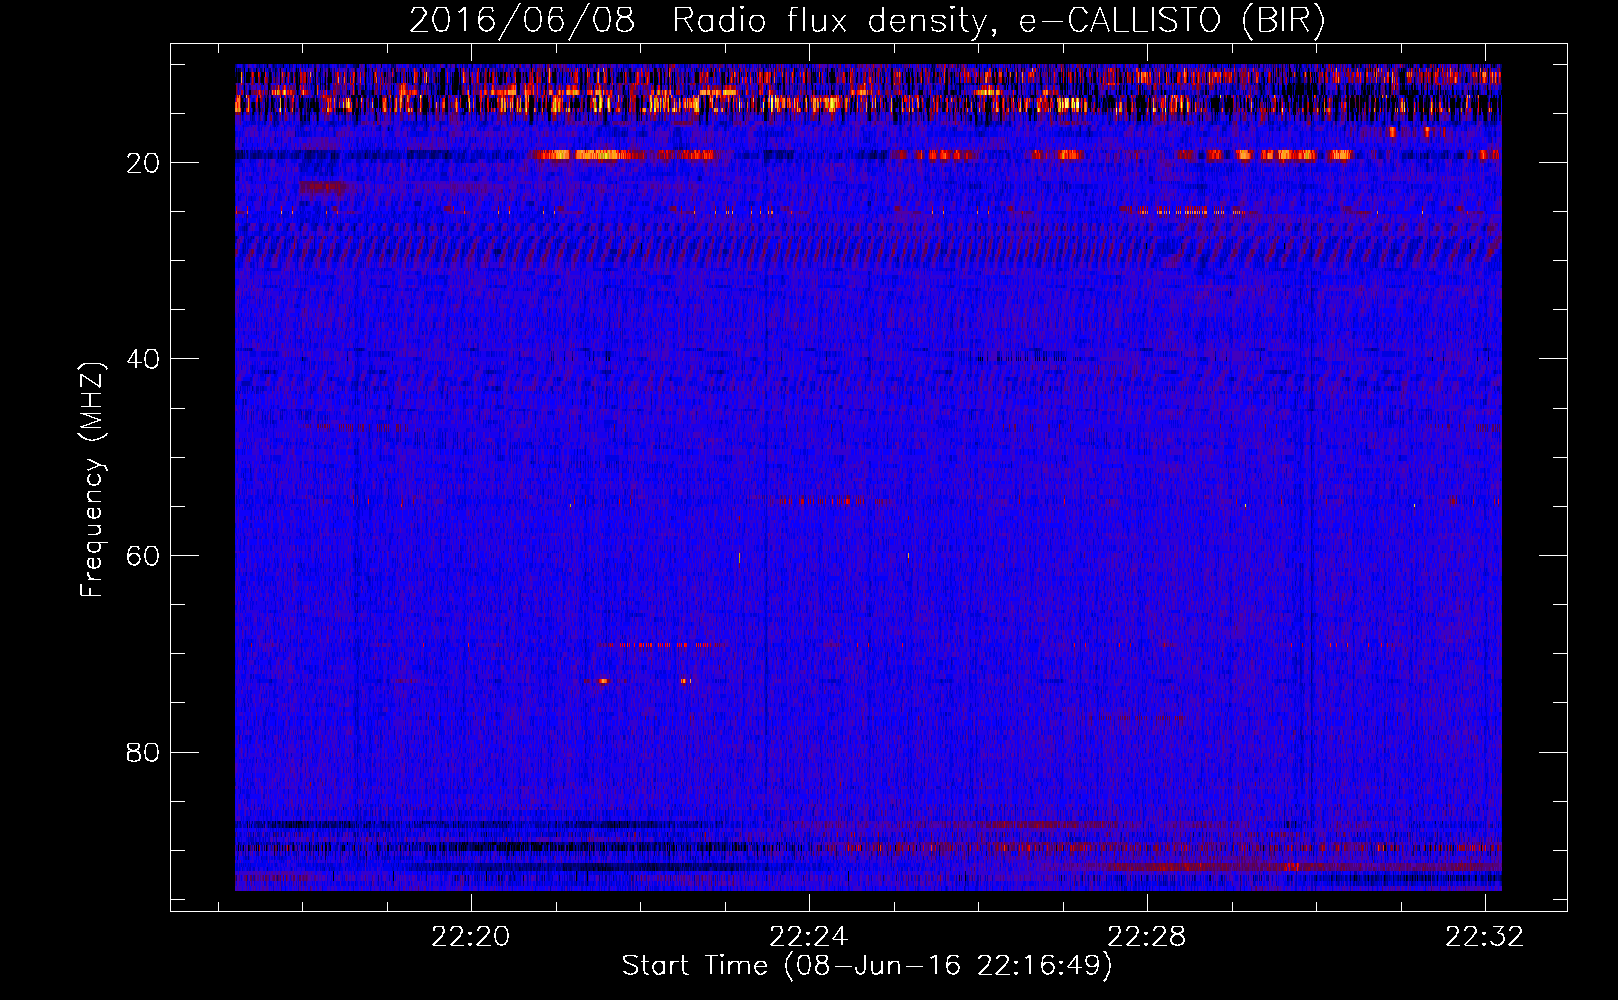1618x1000 pixels.
Task: Click the 22:32 time tick label
Action: 1485,936
